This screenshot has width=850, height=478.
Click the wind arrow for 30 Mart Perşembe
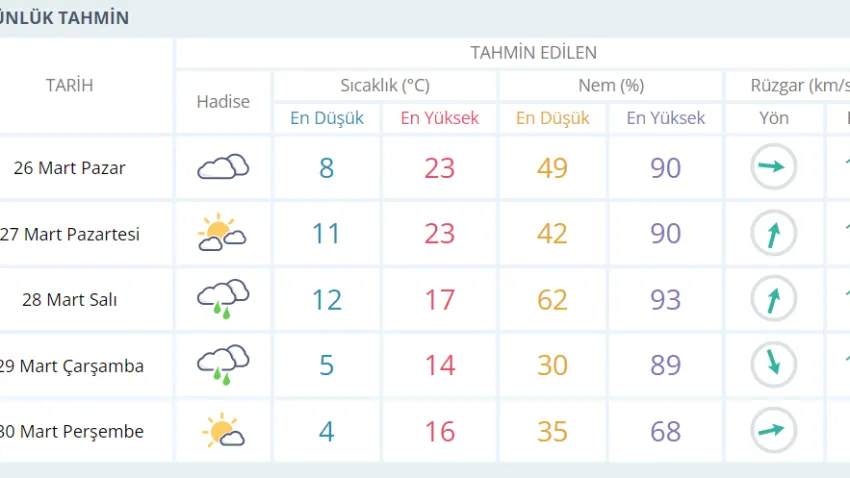tap(773, 431)
